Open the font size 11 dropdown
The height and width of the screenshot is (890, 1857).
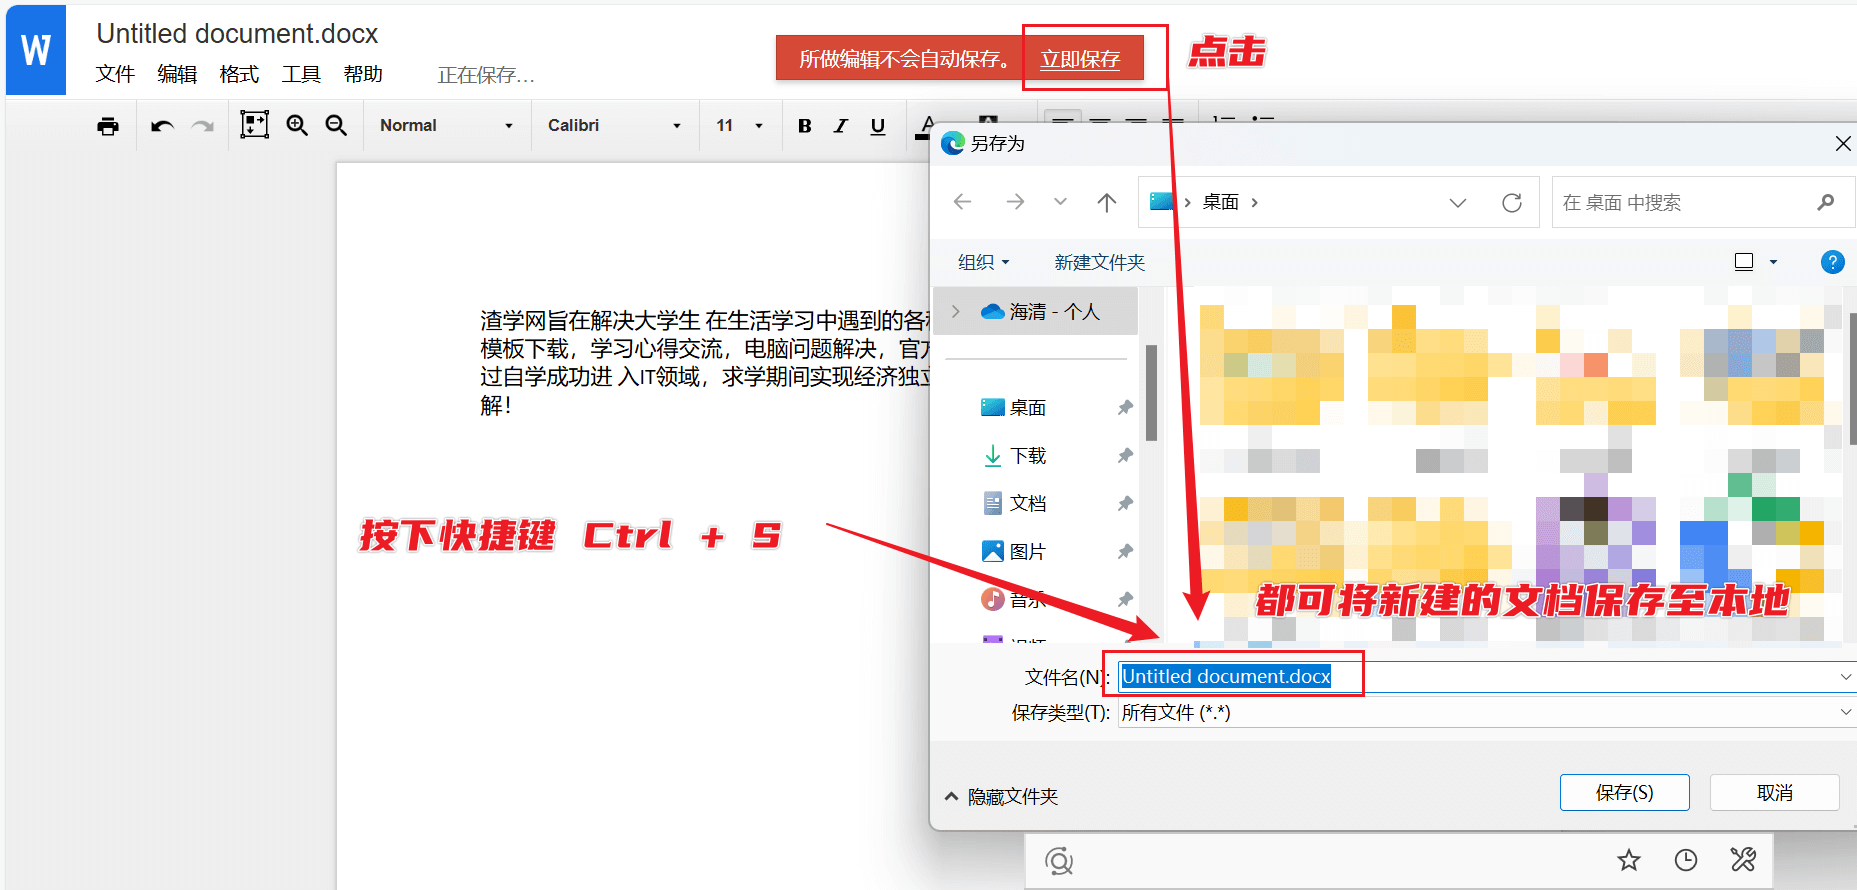click(740, 126)
